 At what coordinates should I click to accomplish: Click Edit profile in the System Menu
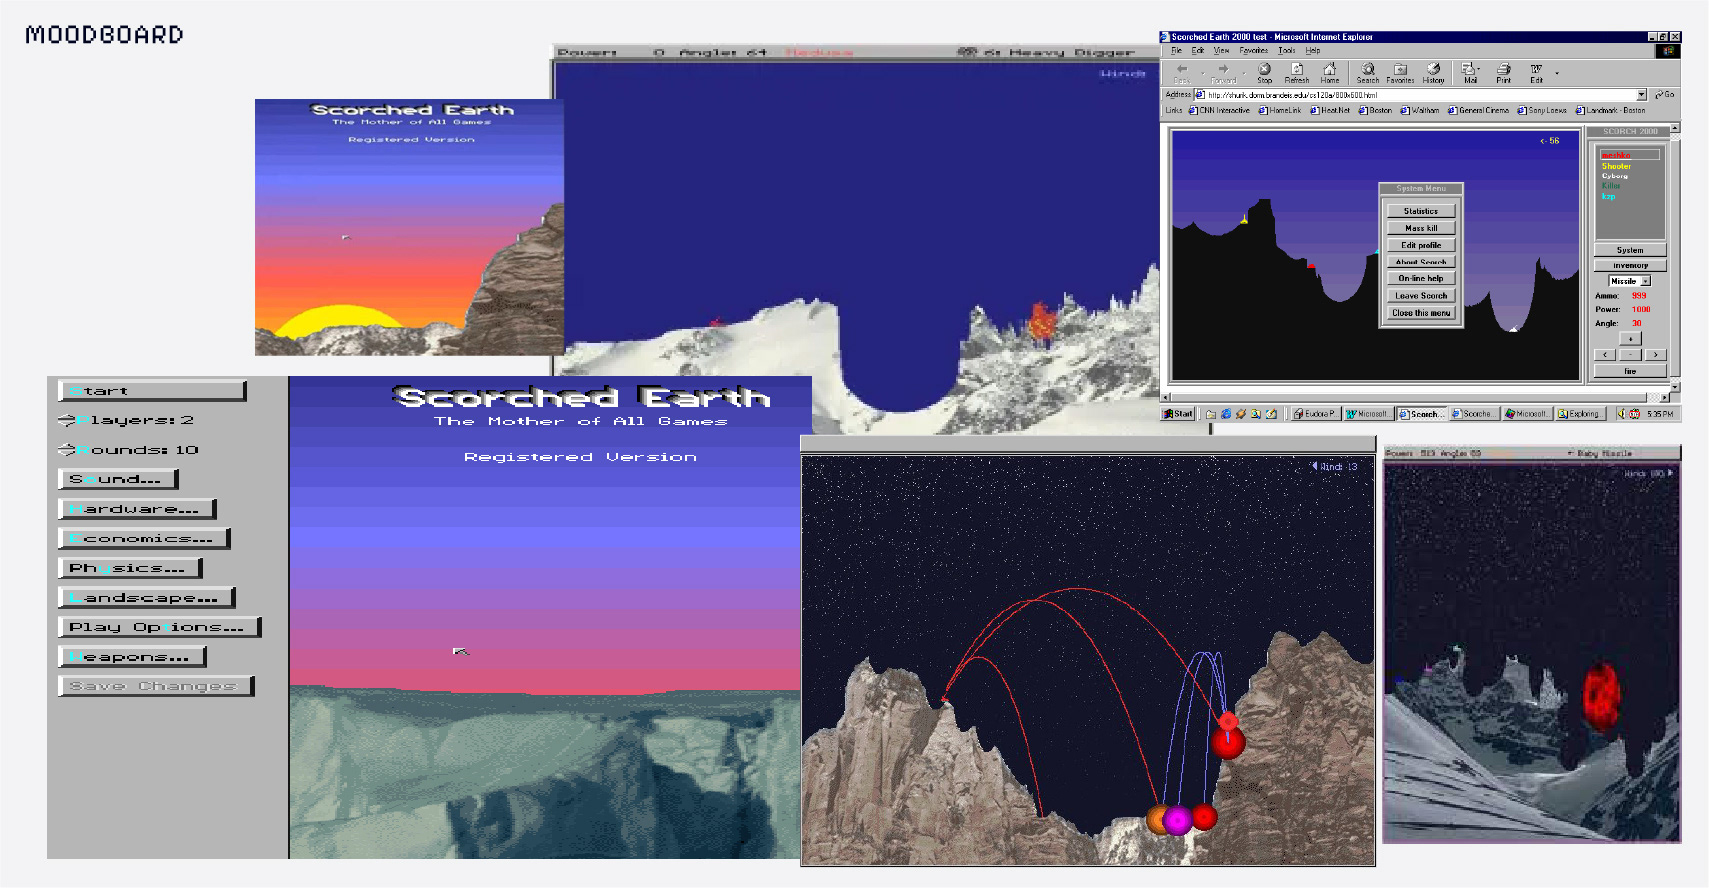[x=1421, y=245]
